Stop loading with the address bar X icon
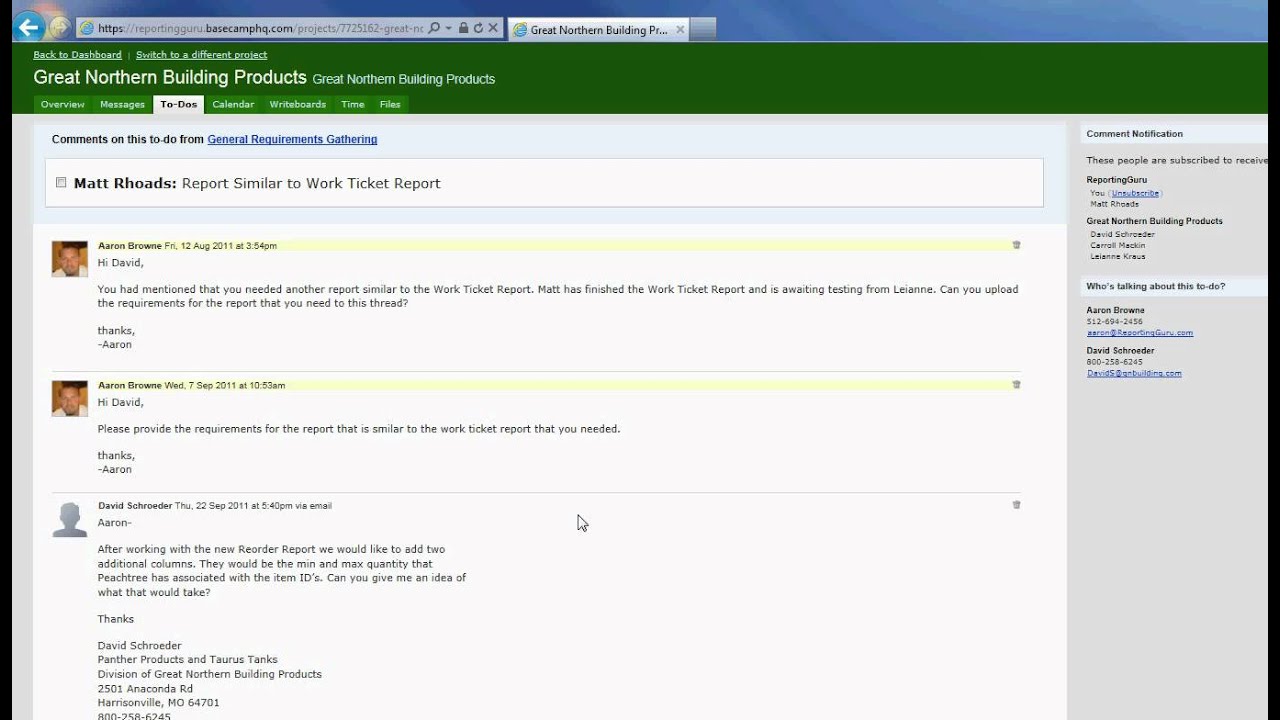 coord(493,29)
